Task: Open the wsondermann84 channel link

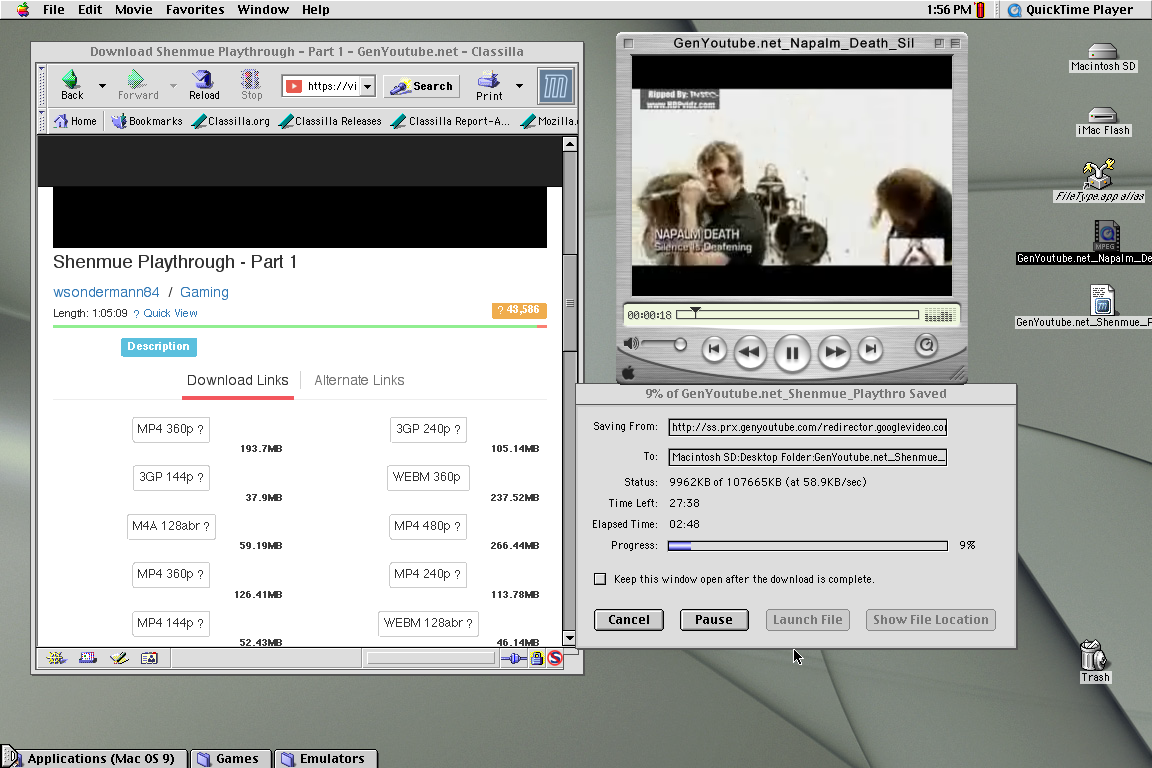Action: (106, 292)
